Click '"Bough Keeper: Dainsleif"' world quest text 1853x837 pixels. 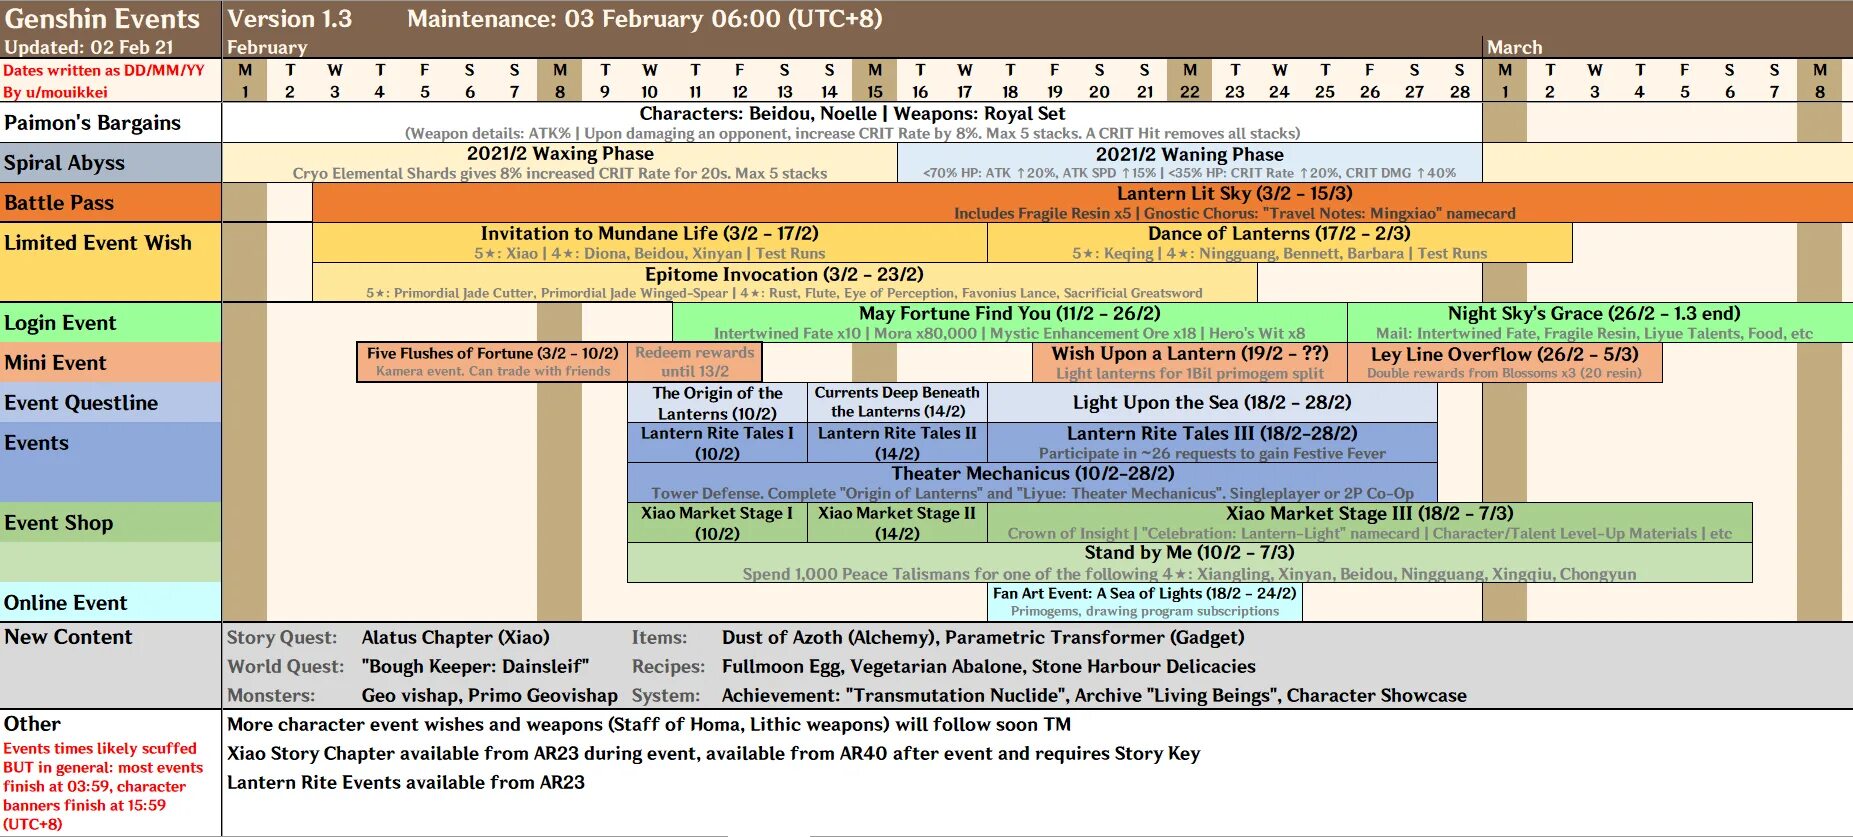475,666
